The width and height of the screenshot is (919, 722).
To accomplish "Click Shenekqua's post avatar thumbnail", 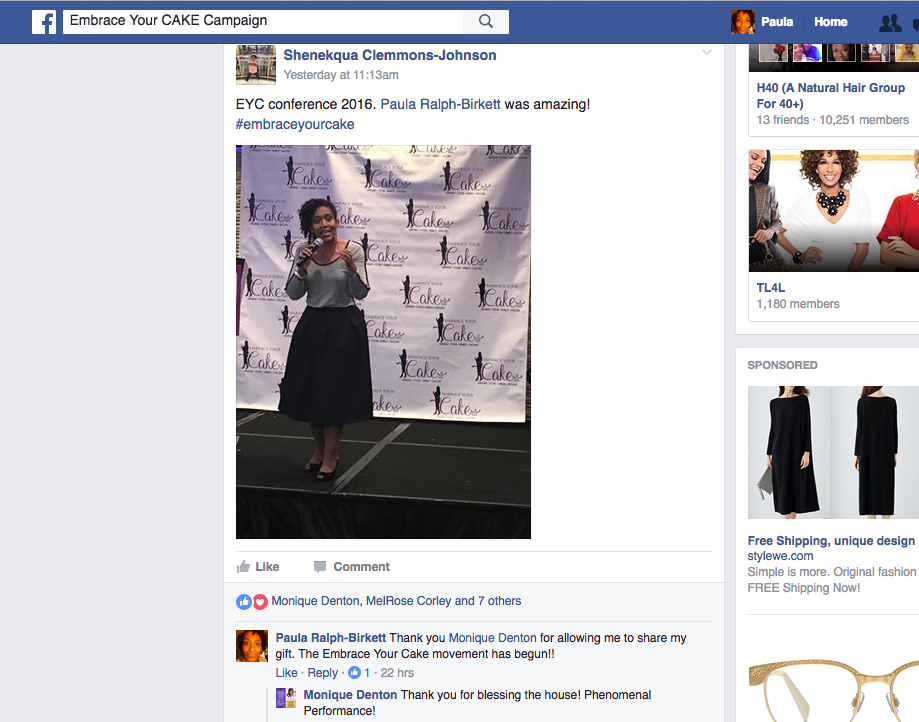I will 256,64.
